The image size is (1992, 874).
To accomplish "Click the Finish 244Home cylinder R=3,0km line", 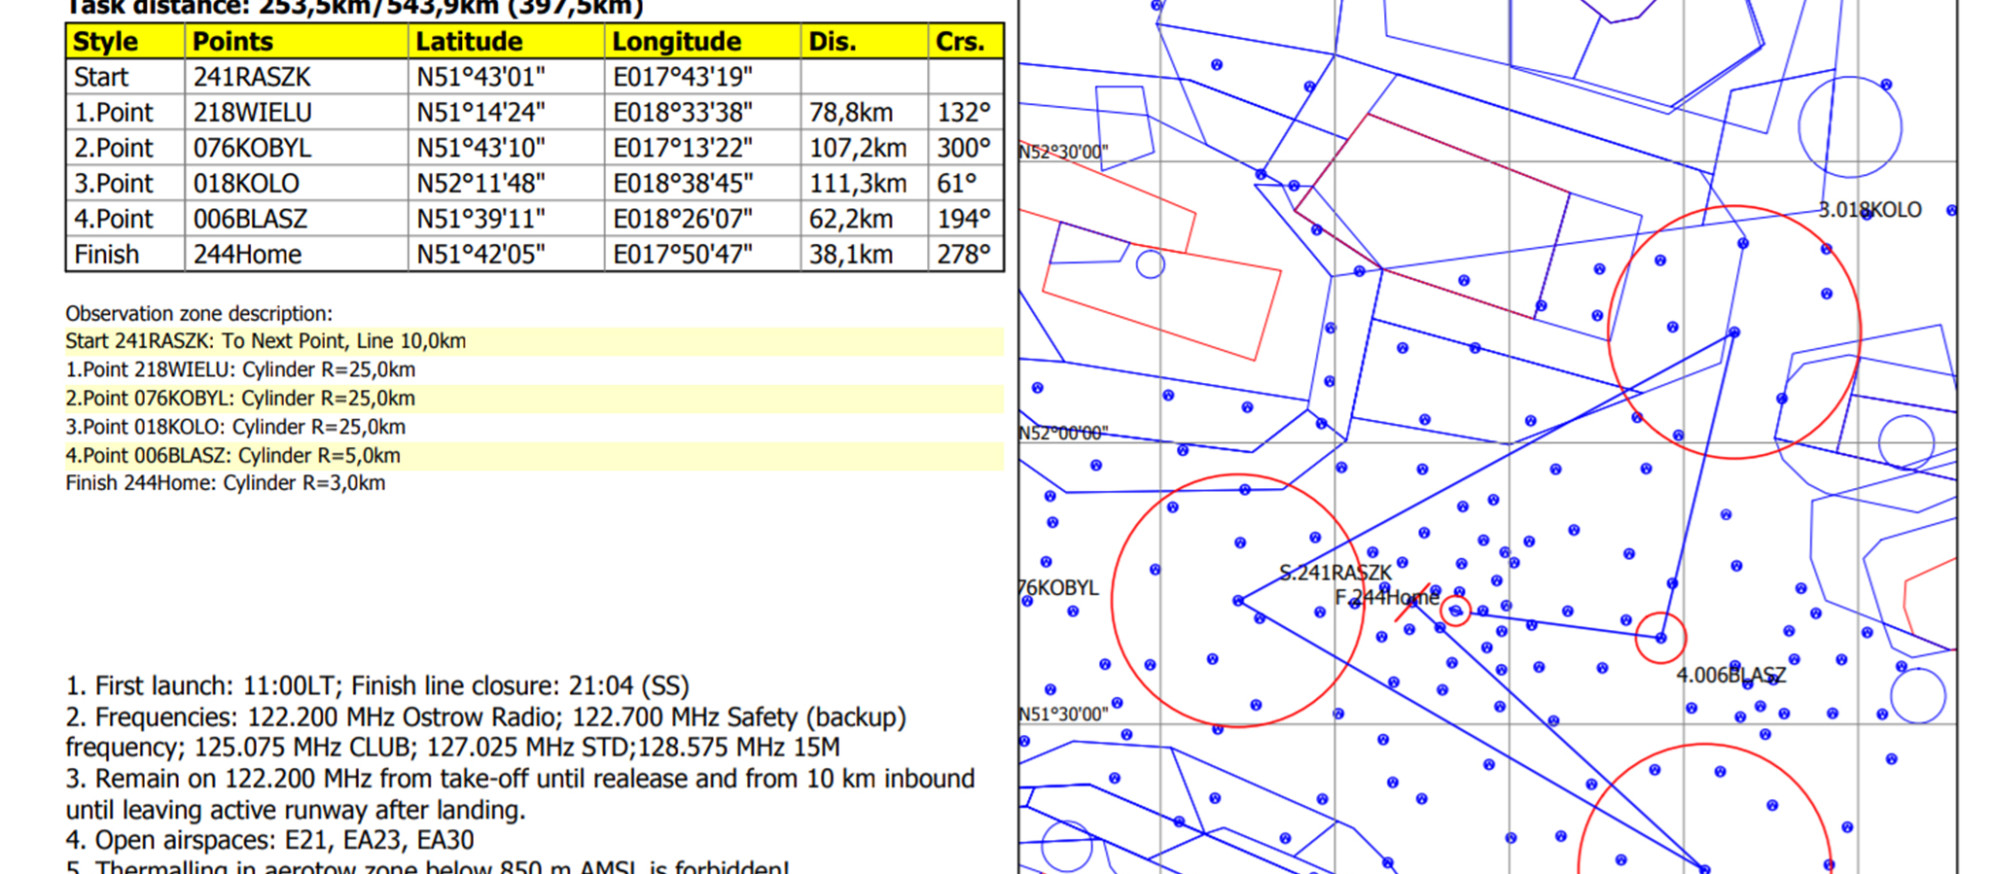I will point(225,484).
